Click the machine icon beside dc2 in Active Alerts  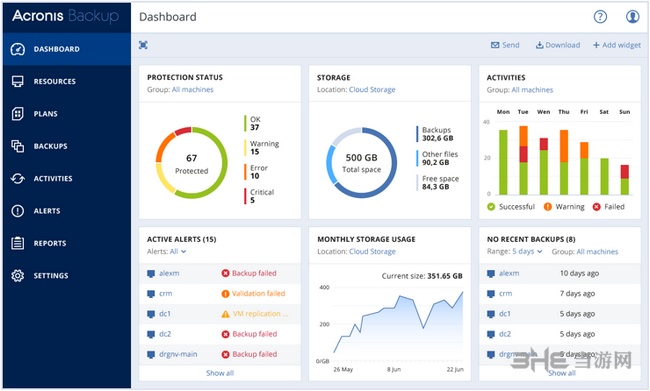click(151, 335)
